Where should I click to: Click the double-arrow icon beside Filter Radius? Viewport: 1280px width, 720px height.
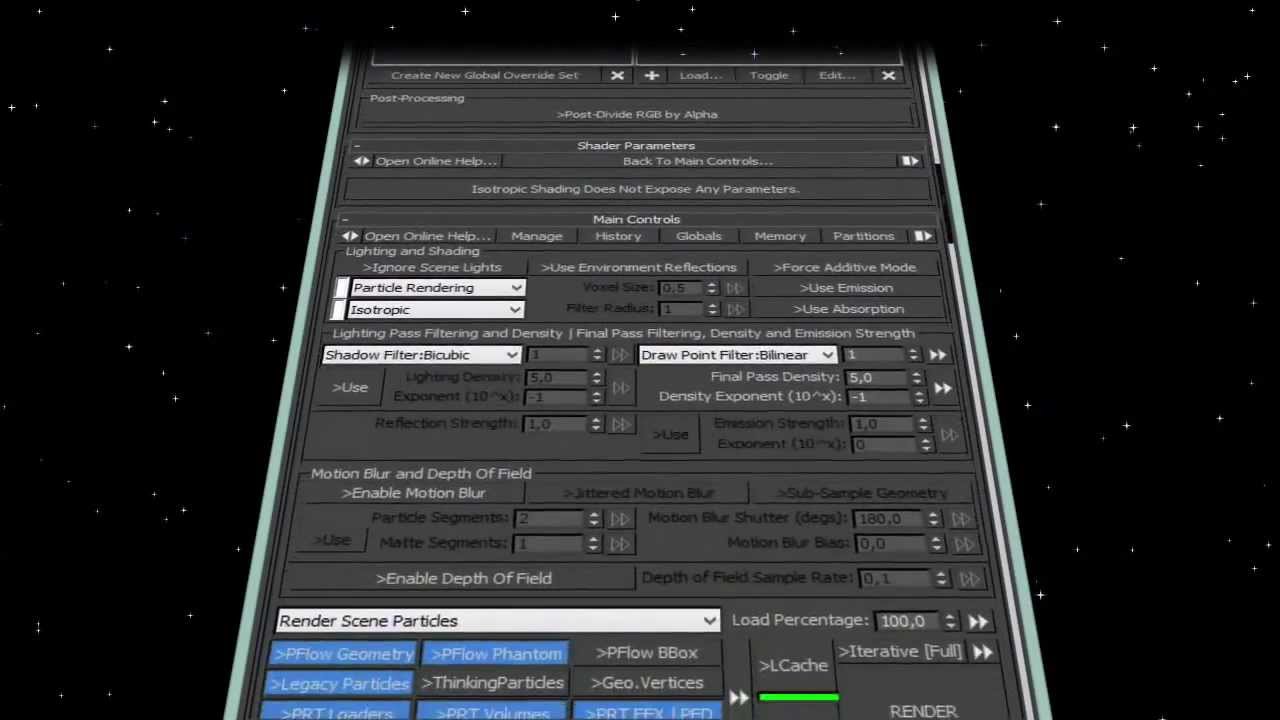(735, 309)
